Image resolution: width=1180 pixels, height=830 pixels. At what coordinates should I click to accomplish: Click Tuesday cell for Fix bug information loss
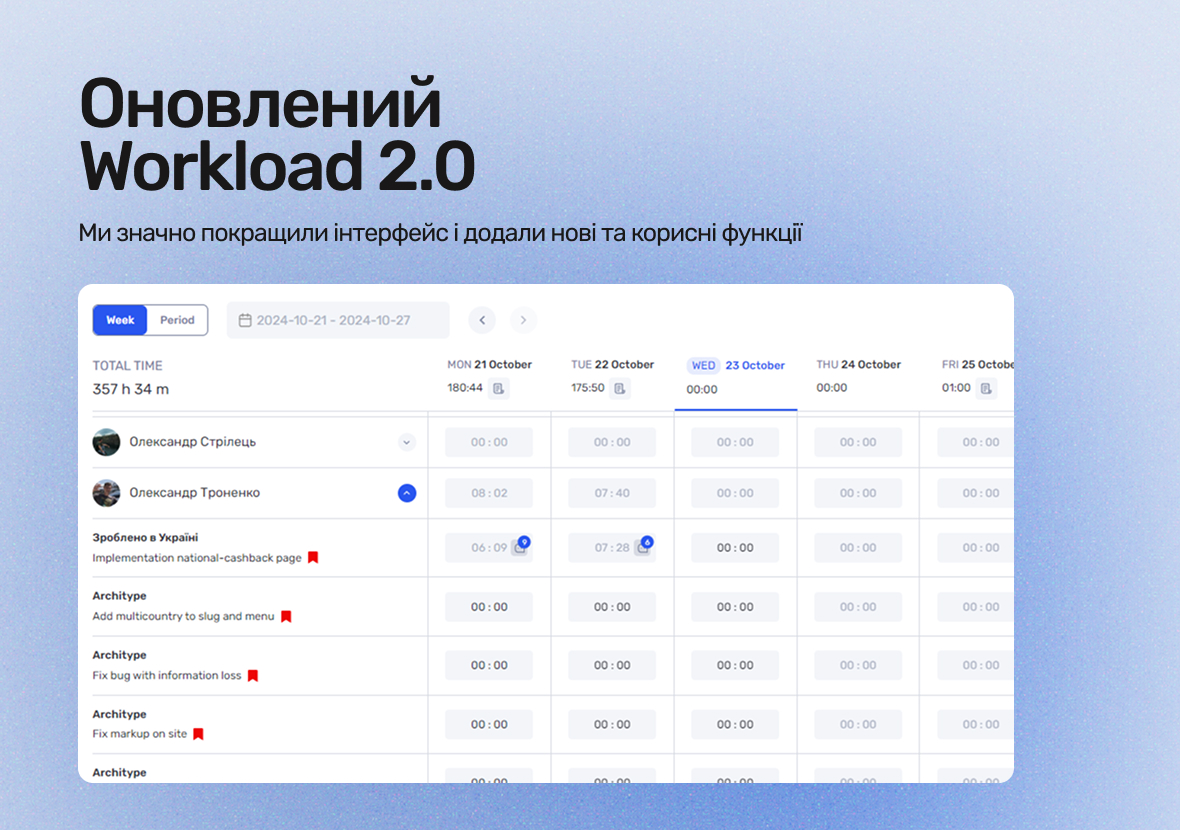[x=612, y=666]
